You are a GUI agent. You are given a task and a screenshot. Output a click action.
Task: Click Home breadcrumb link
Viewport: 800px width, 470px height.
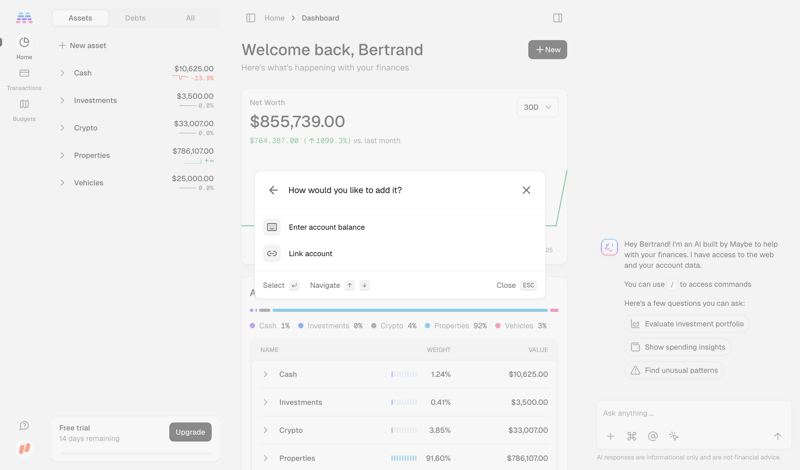point(274,18)
